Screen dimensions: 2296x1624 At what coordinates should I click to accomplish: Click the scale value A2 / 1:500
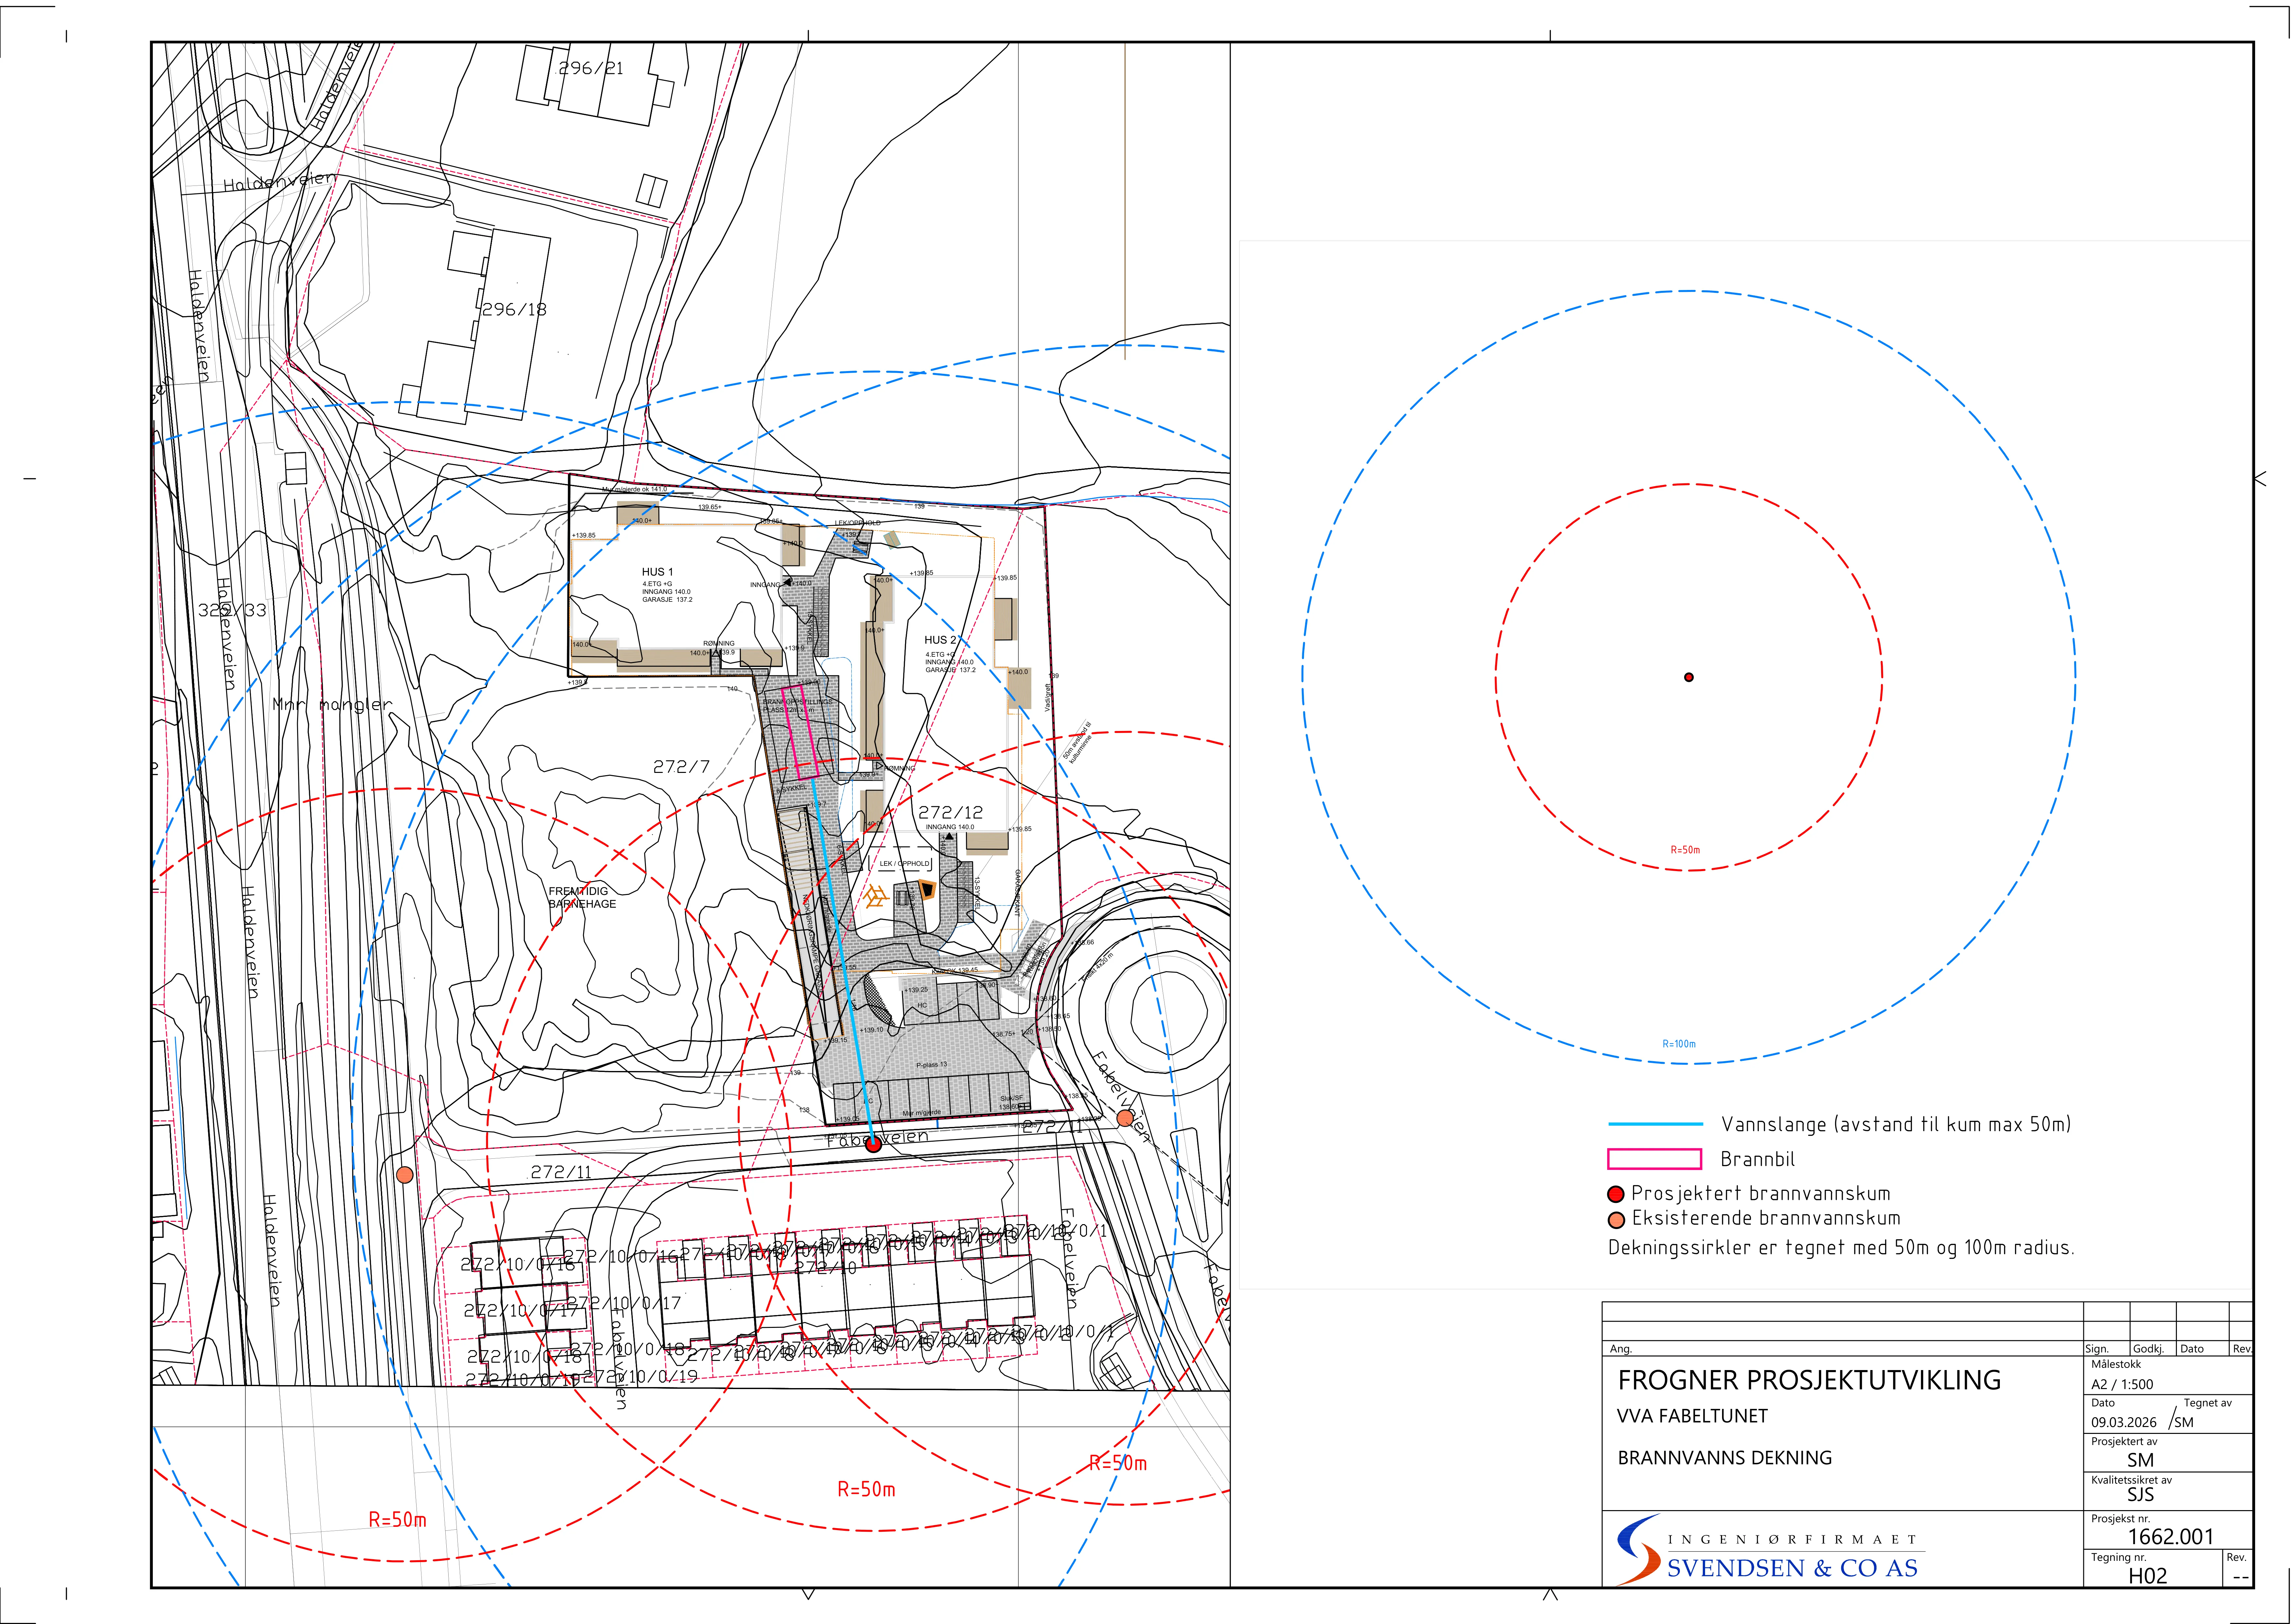[x=2122, y=1385]
